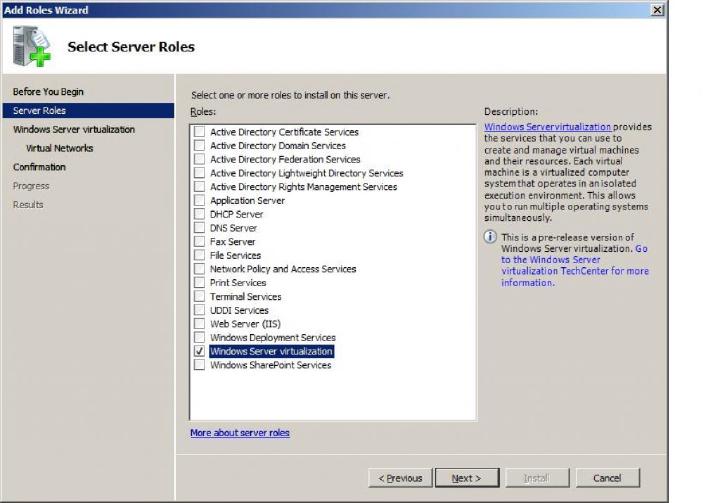Close the Add Roles Wizard window

click(658, 10)
